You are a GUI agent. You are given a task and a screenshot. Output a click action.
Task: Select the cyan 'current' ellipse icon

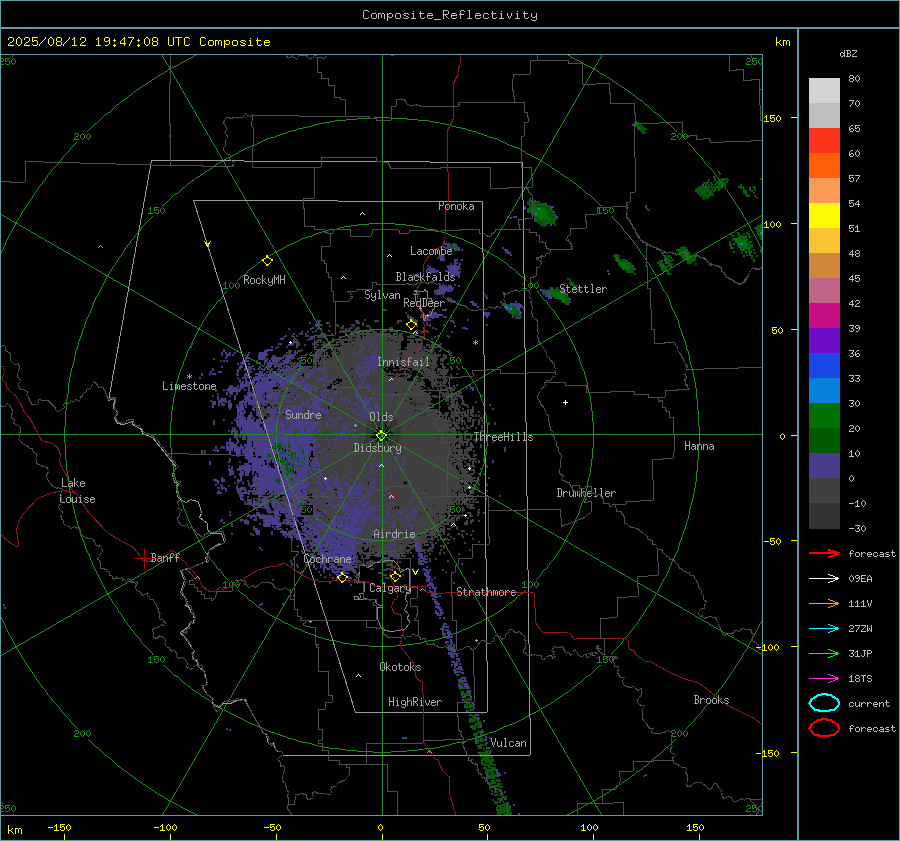(x=824, y=703)
